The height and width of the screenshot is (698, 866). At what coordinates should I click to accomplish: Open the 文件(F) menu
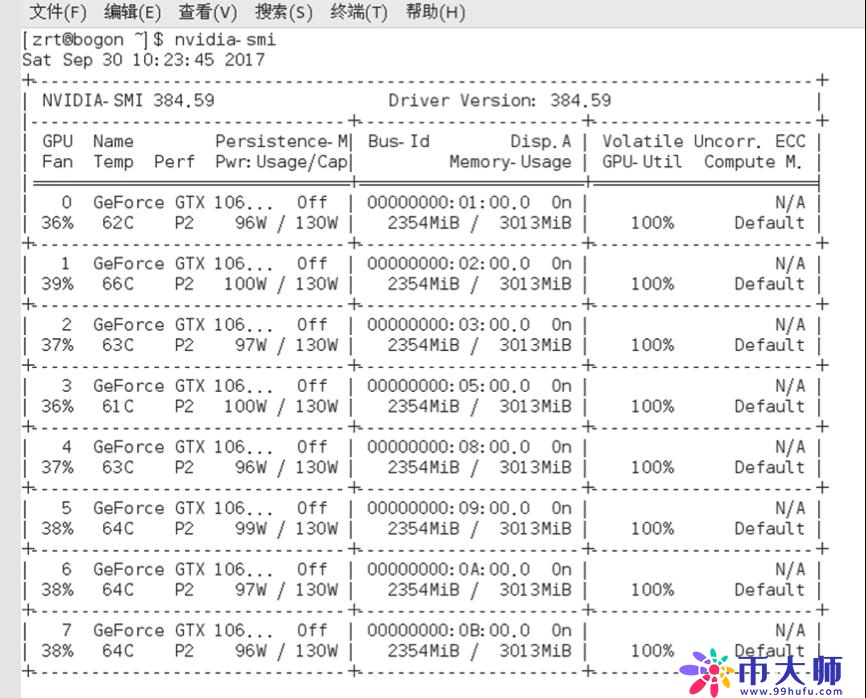pos(57,12)
